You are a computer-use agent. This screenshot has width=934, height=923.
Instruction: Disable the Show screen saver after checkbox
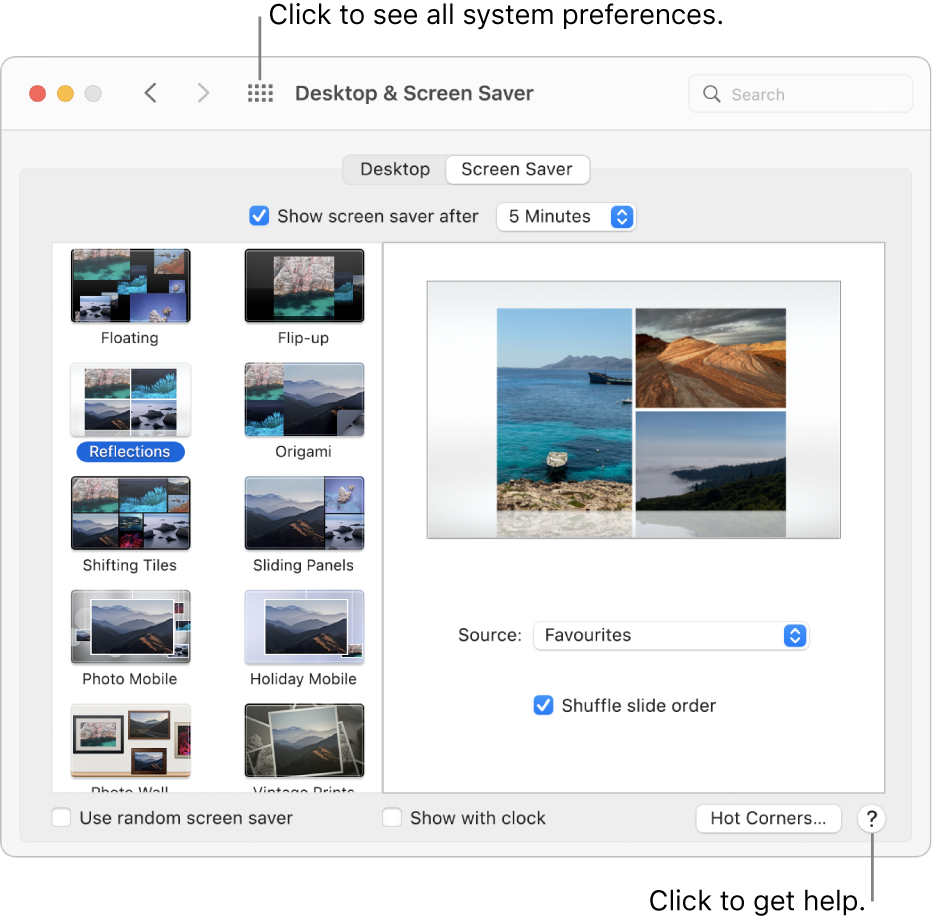(259, 216)
